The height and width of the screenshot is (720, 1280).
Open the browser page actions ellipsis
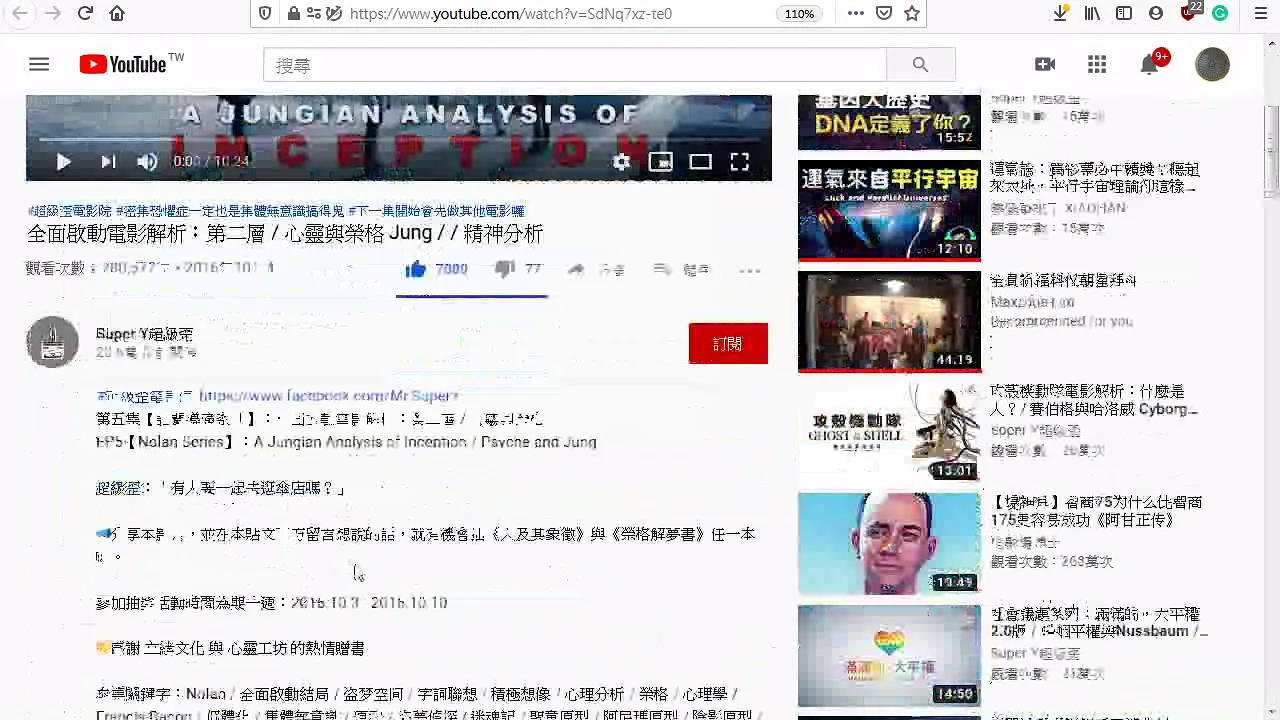(855, 14)
